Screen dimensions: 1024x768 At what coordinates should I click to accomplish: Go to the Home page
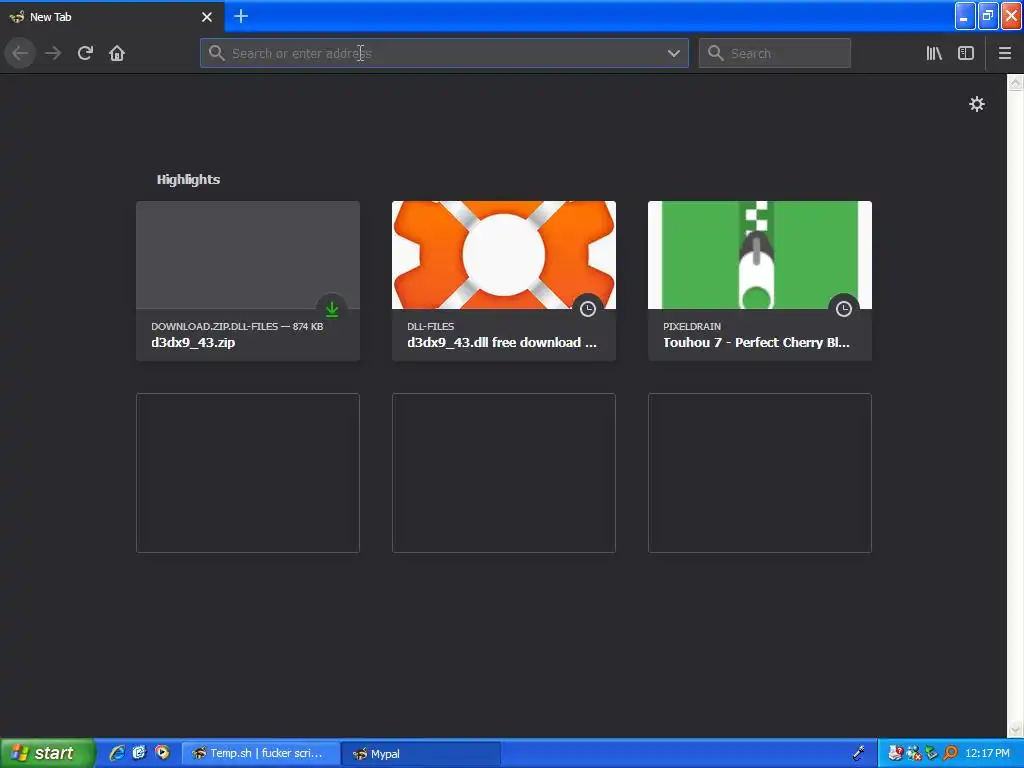tap(117, 53)
